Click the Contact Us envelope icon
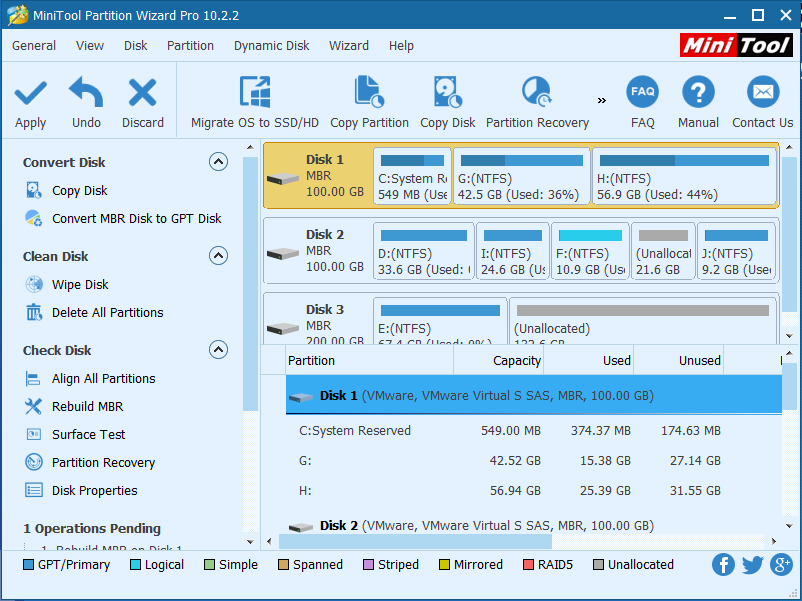The height and width of the screenshot is (601, 802). coord(763,92)
